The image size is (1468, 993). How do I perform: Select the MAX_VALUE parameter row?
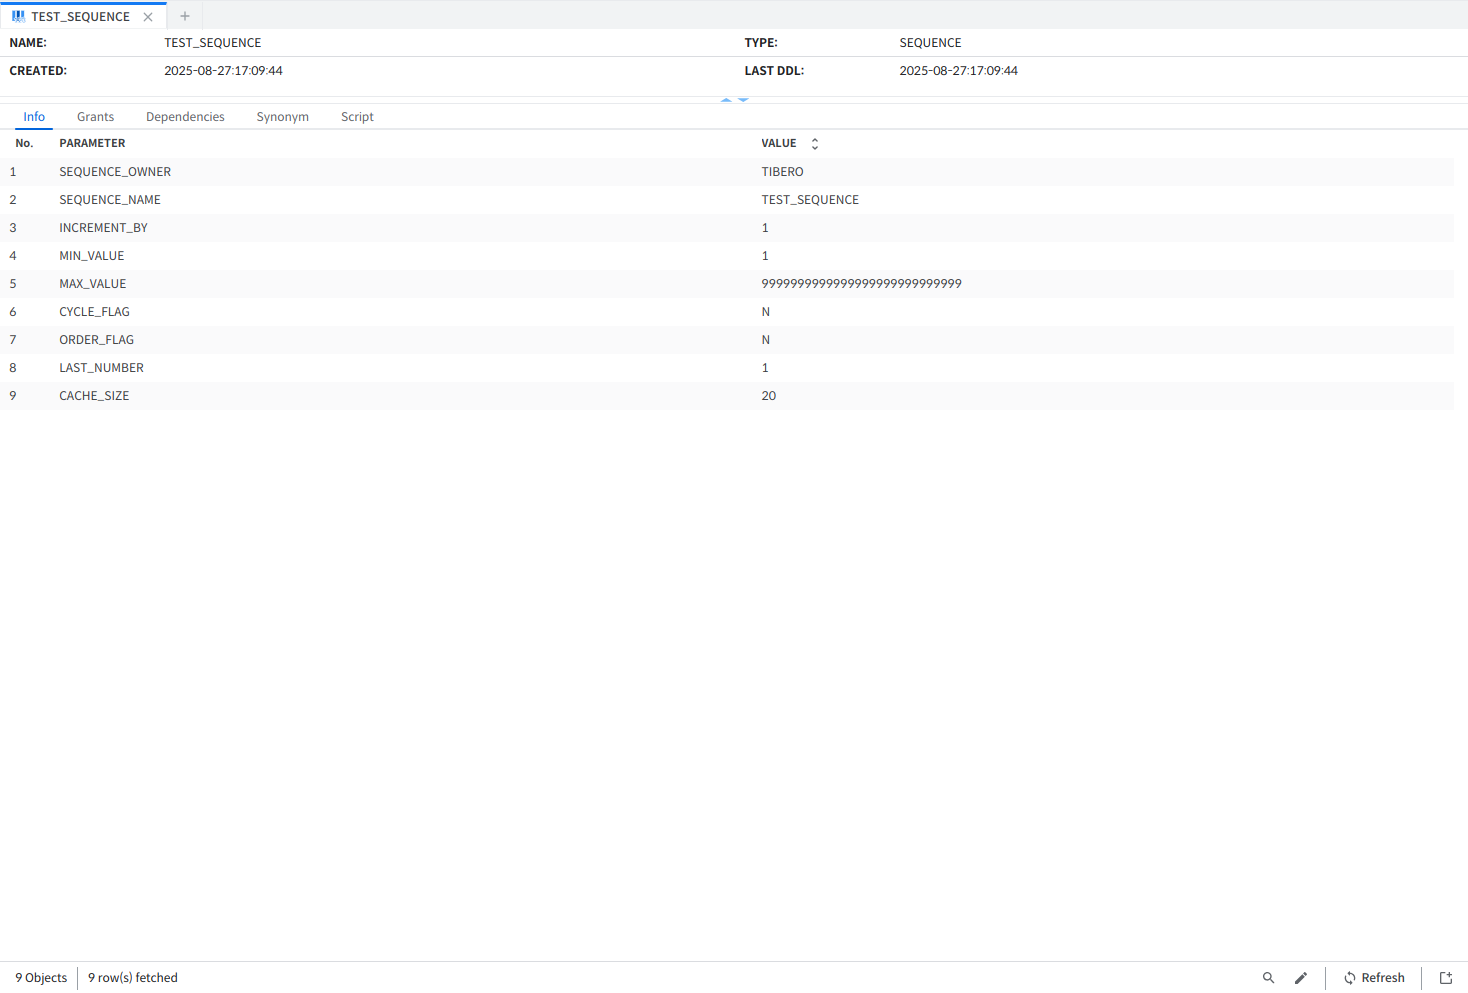pyautogui.click(x=93, y=284)
